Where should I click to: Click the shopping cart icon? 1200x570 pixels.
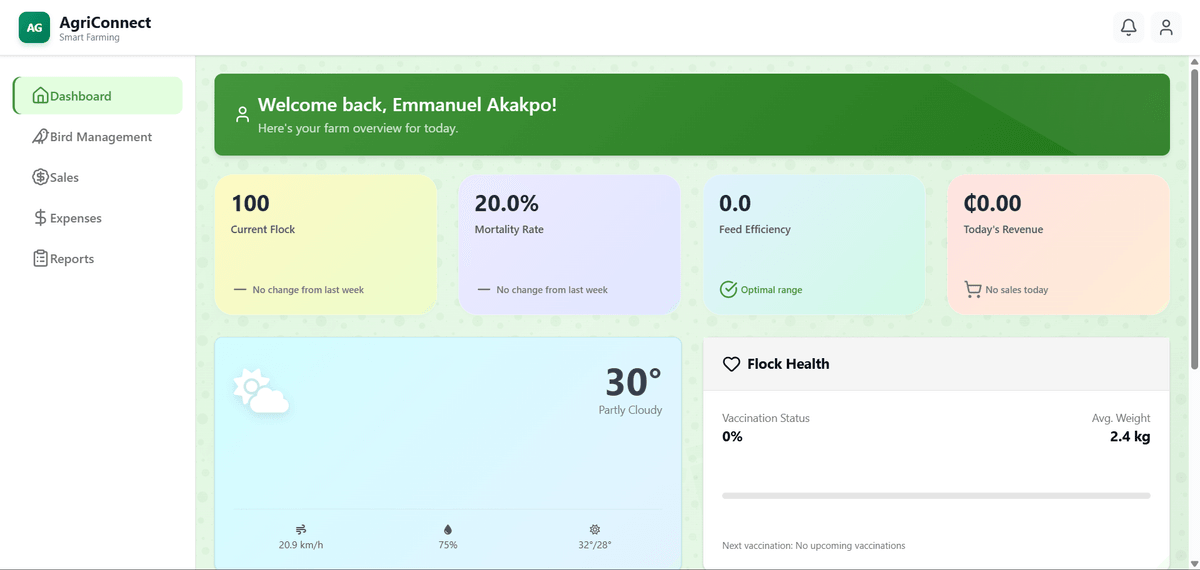tap(972, 290)
